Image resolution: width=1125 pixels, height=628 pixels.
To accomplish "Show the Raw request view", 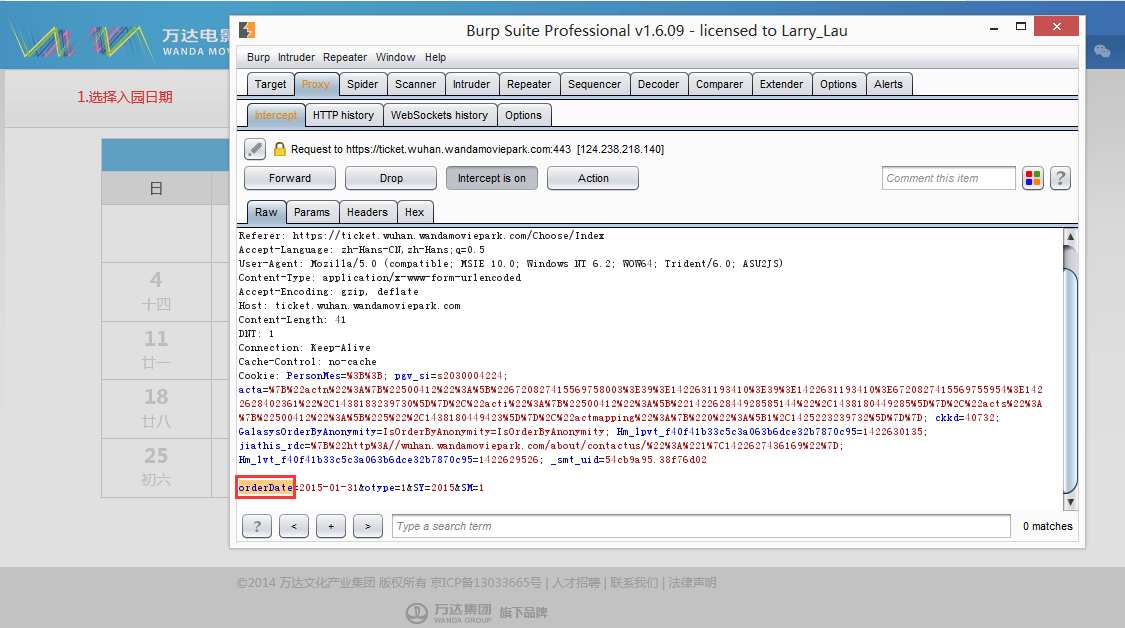I will 265,212.
